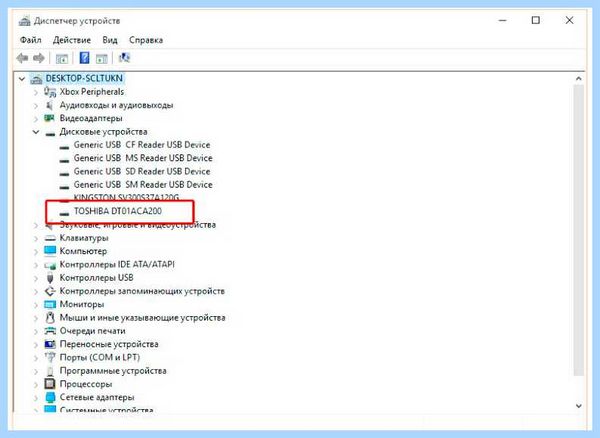Click the scrollbar down arrow
The width and height of the screenshot is (600, 438).
pos(579,406)
